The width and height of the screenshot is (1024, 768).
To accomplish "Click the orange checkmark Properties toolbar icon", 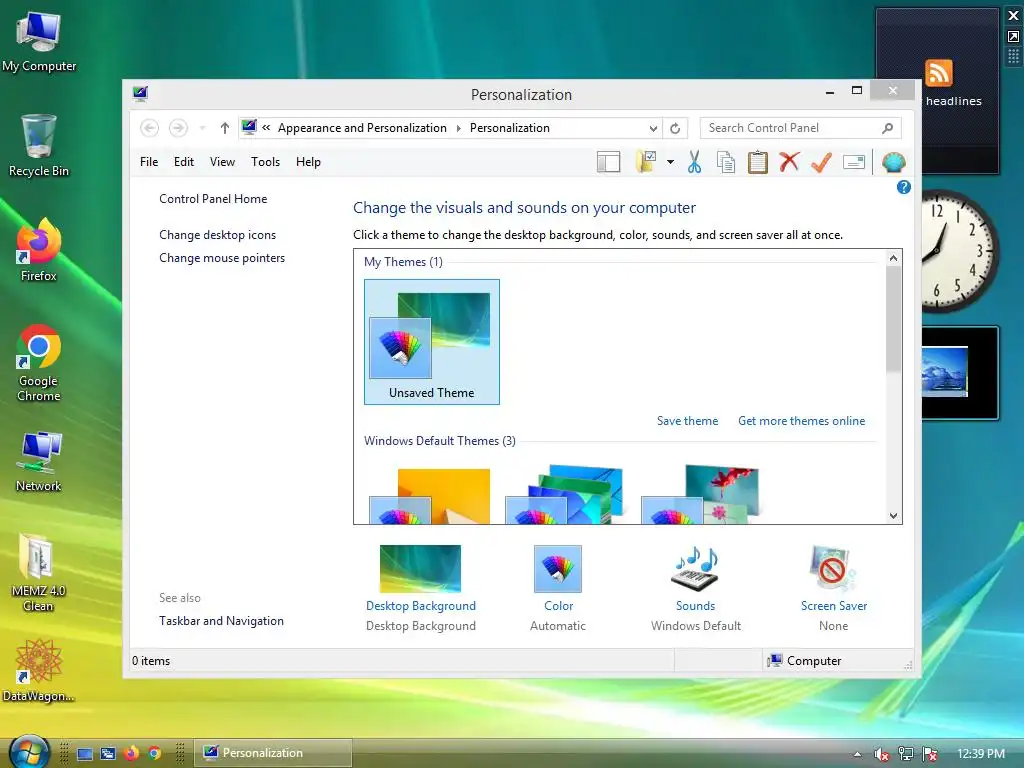I will click(821, 162).
